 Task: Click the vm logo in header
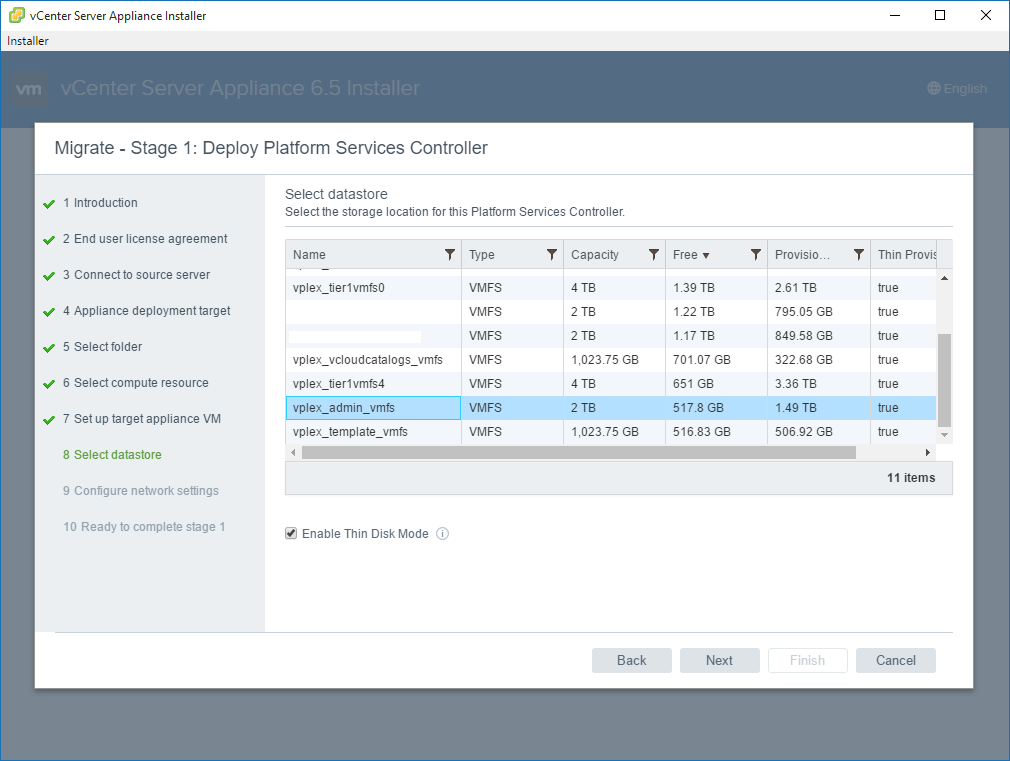30,89
